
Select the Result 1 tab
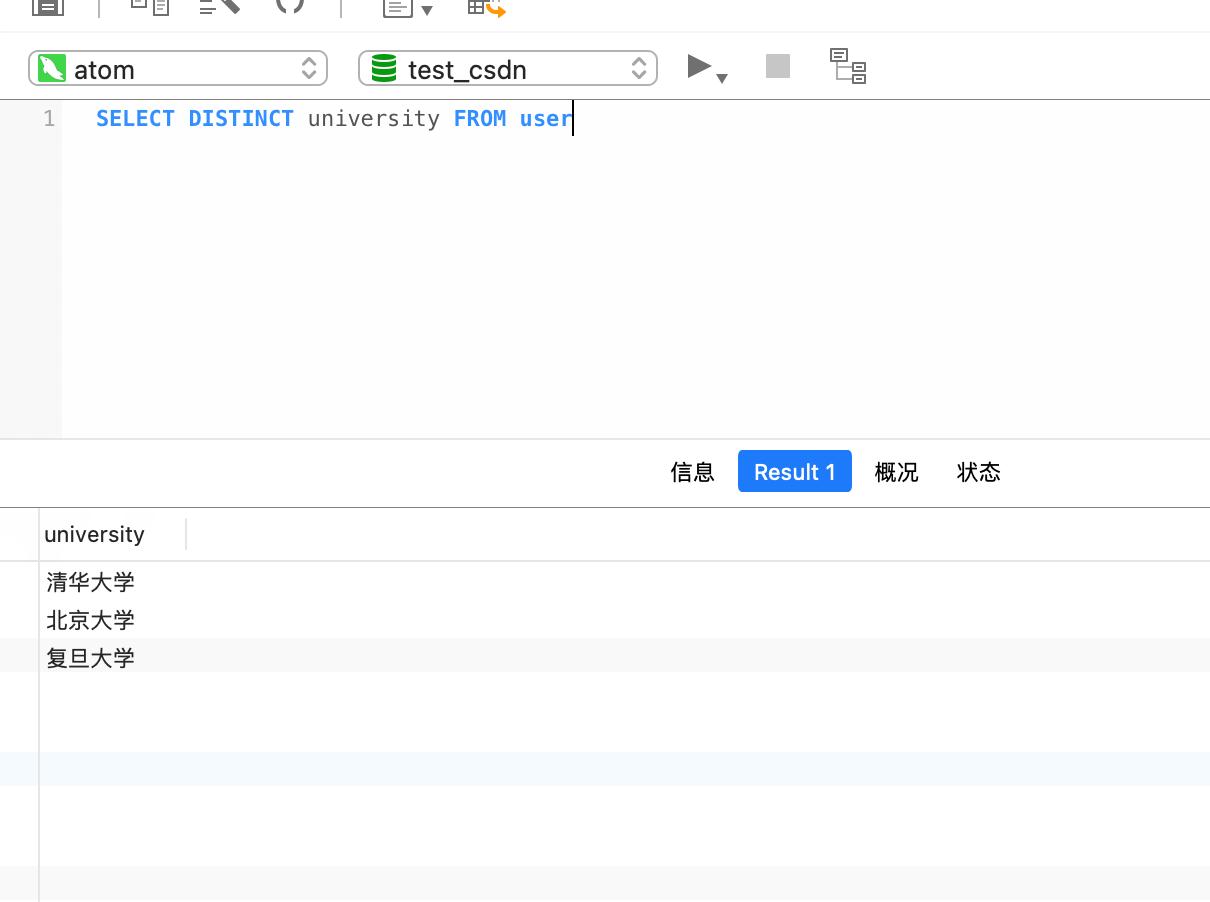click(x=795, y=471)
